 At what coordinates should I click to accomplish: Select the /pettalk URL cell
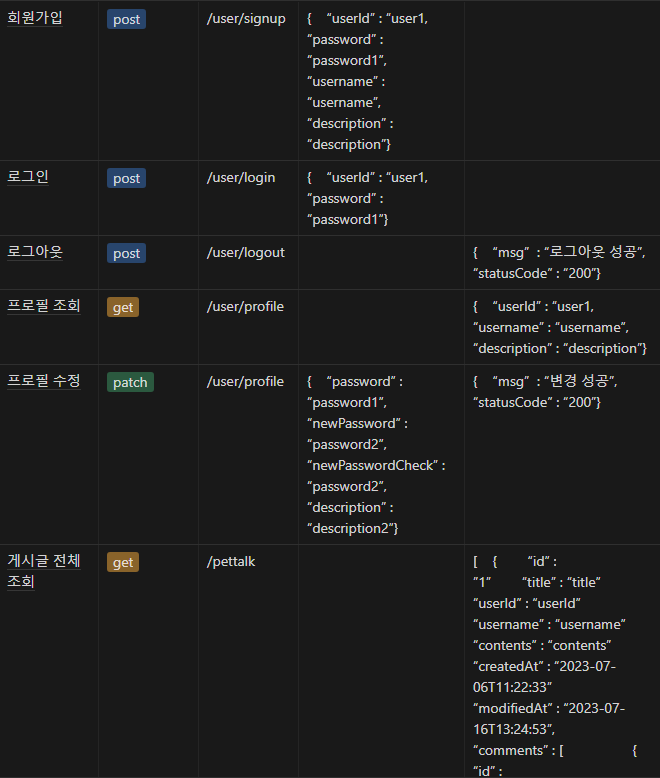point(248,661)
